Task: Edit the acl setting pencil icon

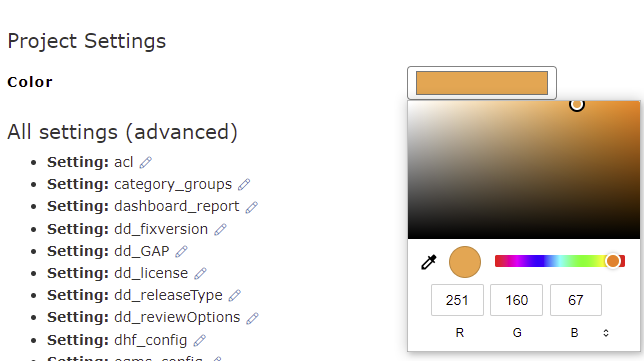Action: [145, 163]
